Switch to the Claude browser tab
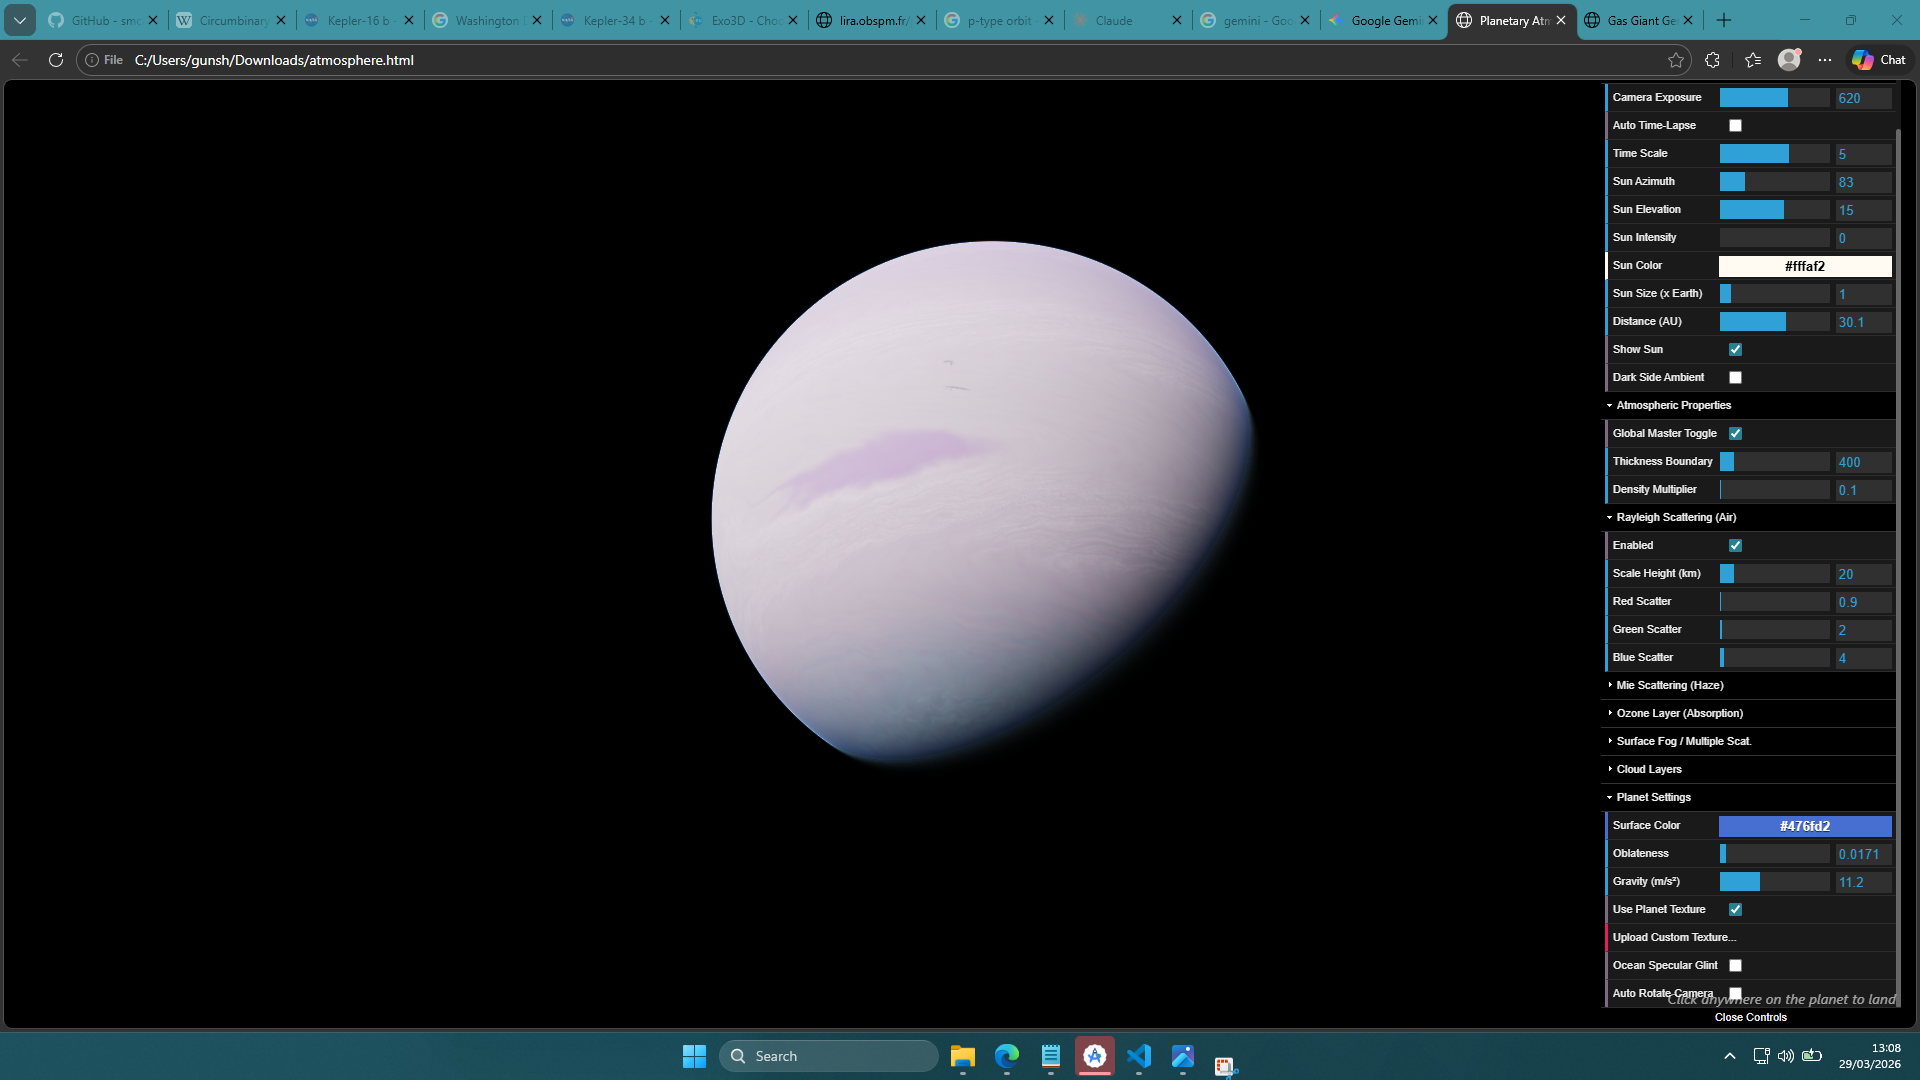 1114,20
